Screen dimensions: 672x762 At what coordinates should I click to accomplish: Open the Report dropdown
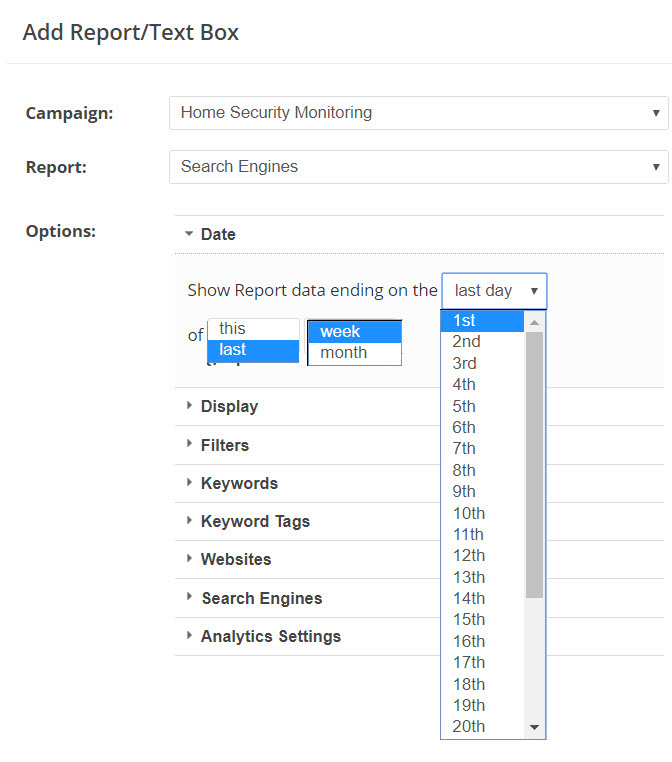pos(418,167)
